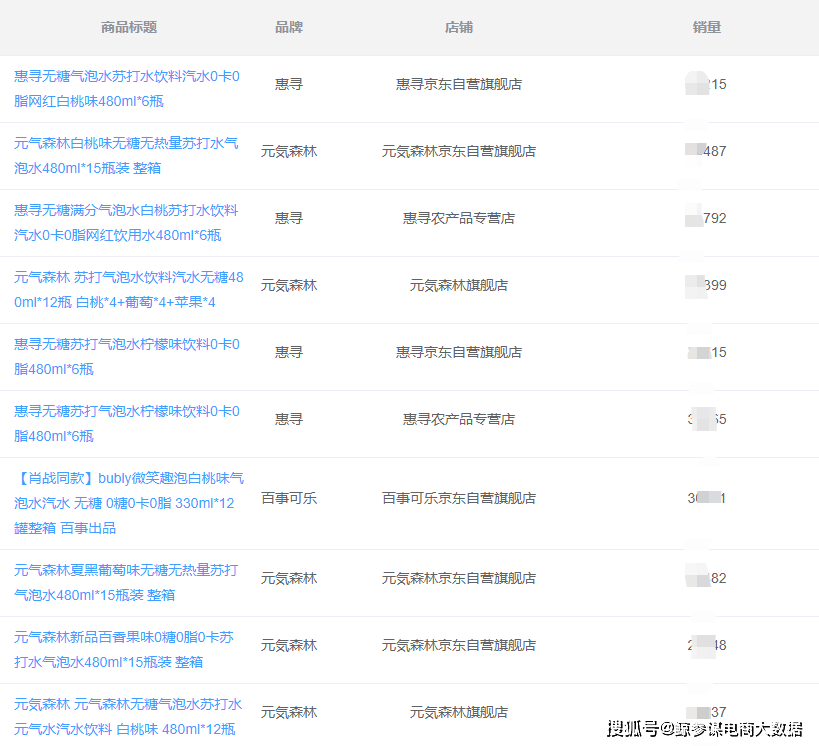The width and height of the screenshot is (819, 746).
Task: Click the sales figure ending in 399
Action: 706,285
